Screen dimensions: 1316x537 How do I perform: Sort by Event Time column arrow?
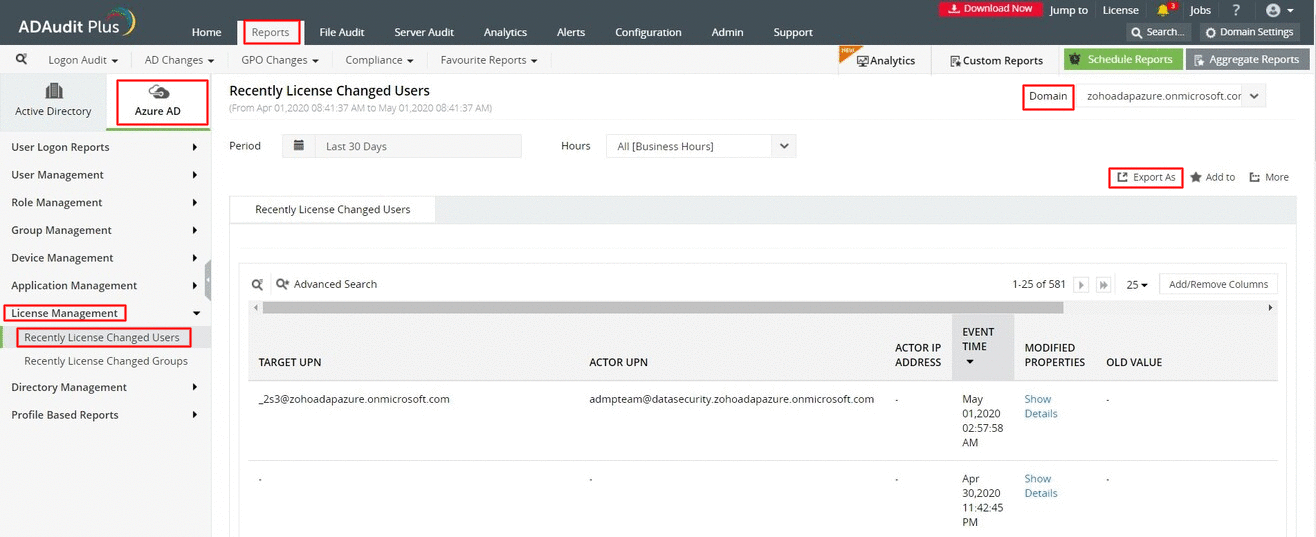tap(969, 362)
